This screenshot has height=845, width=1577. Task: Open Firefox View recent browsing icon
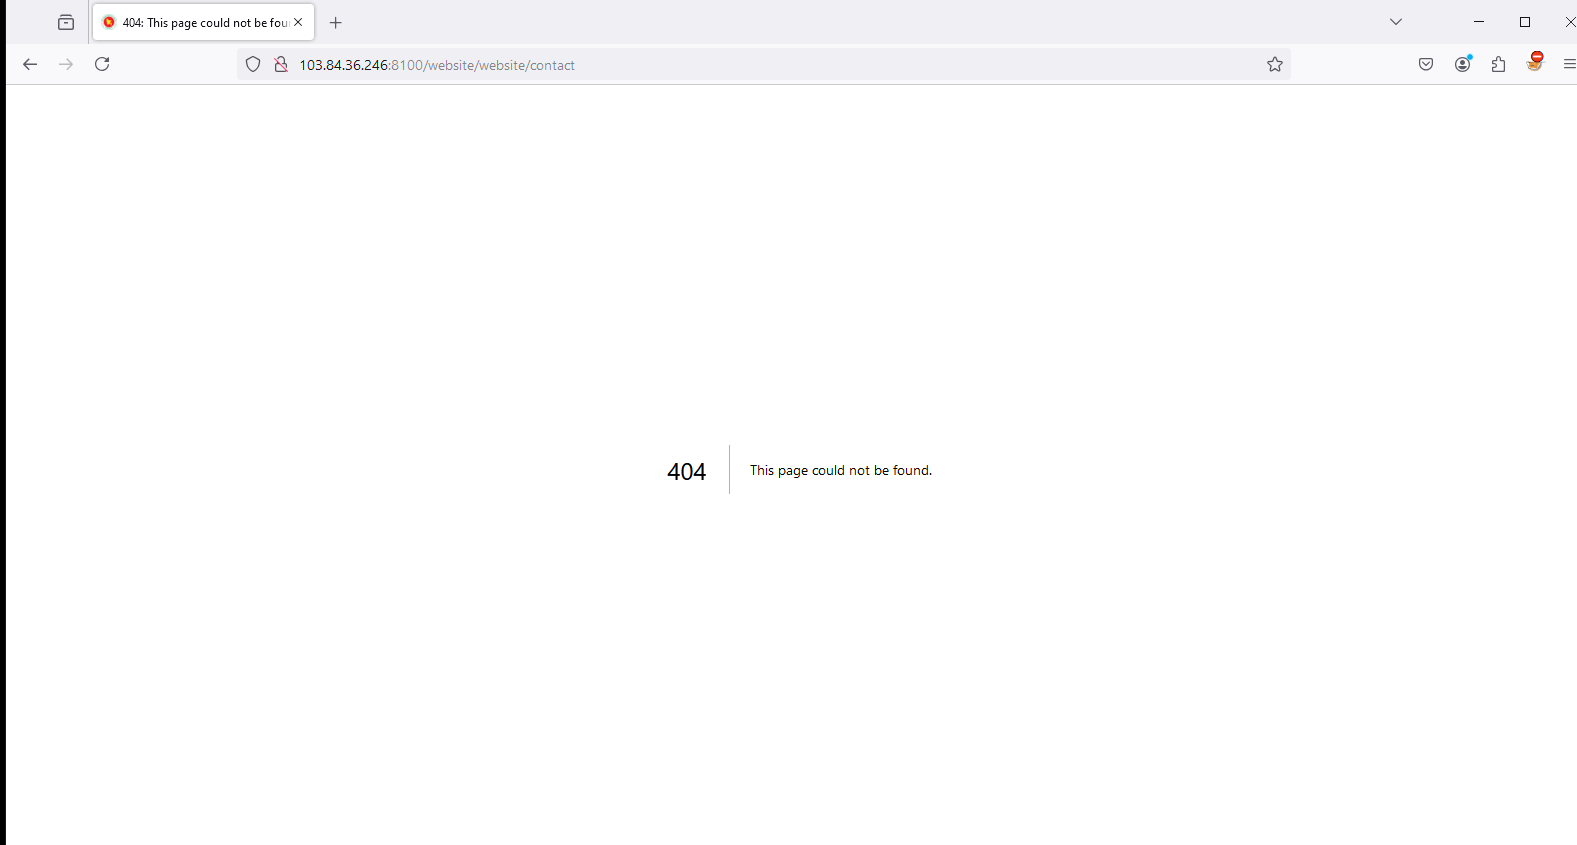click(66, 22)
